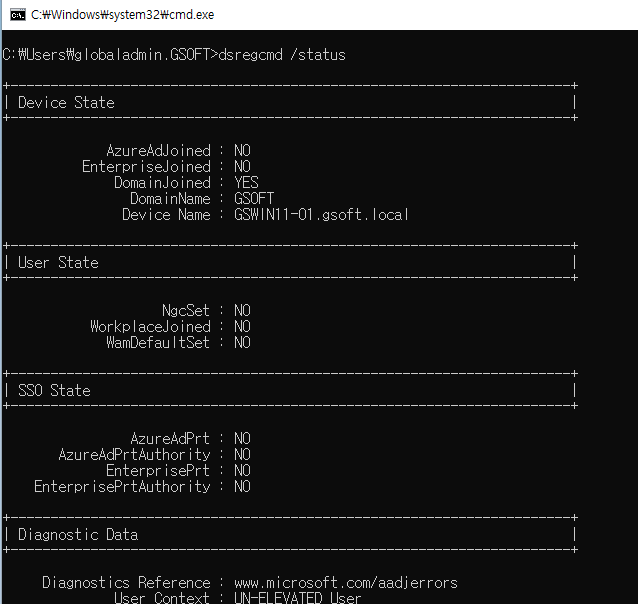Click the WamDefaultSet label
Image resolution: width=638 pixels, height=604 pixels.
(x=158, y=342)
